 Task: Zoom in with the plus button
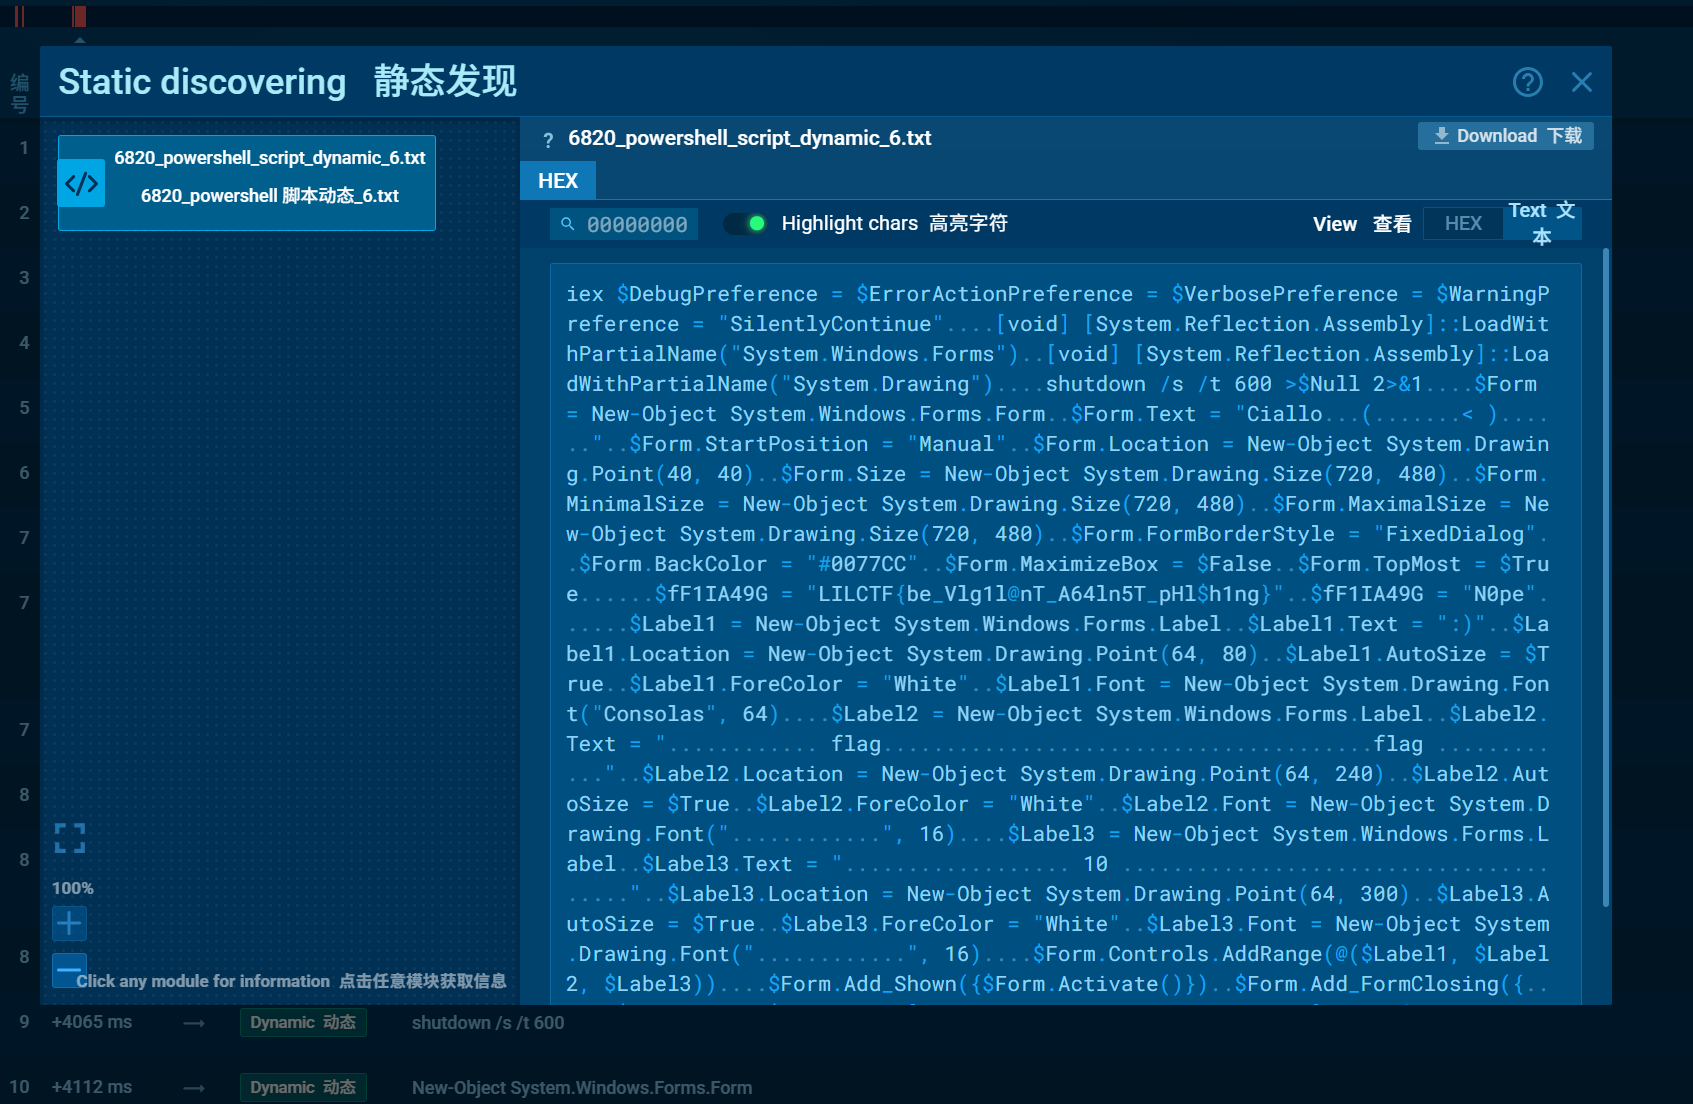point(69,923)
